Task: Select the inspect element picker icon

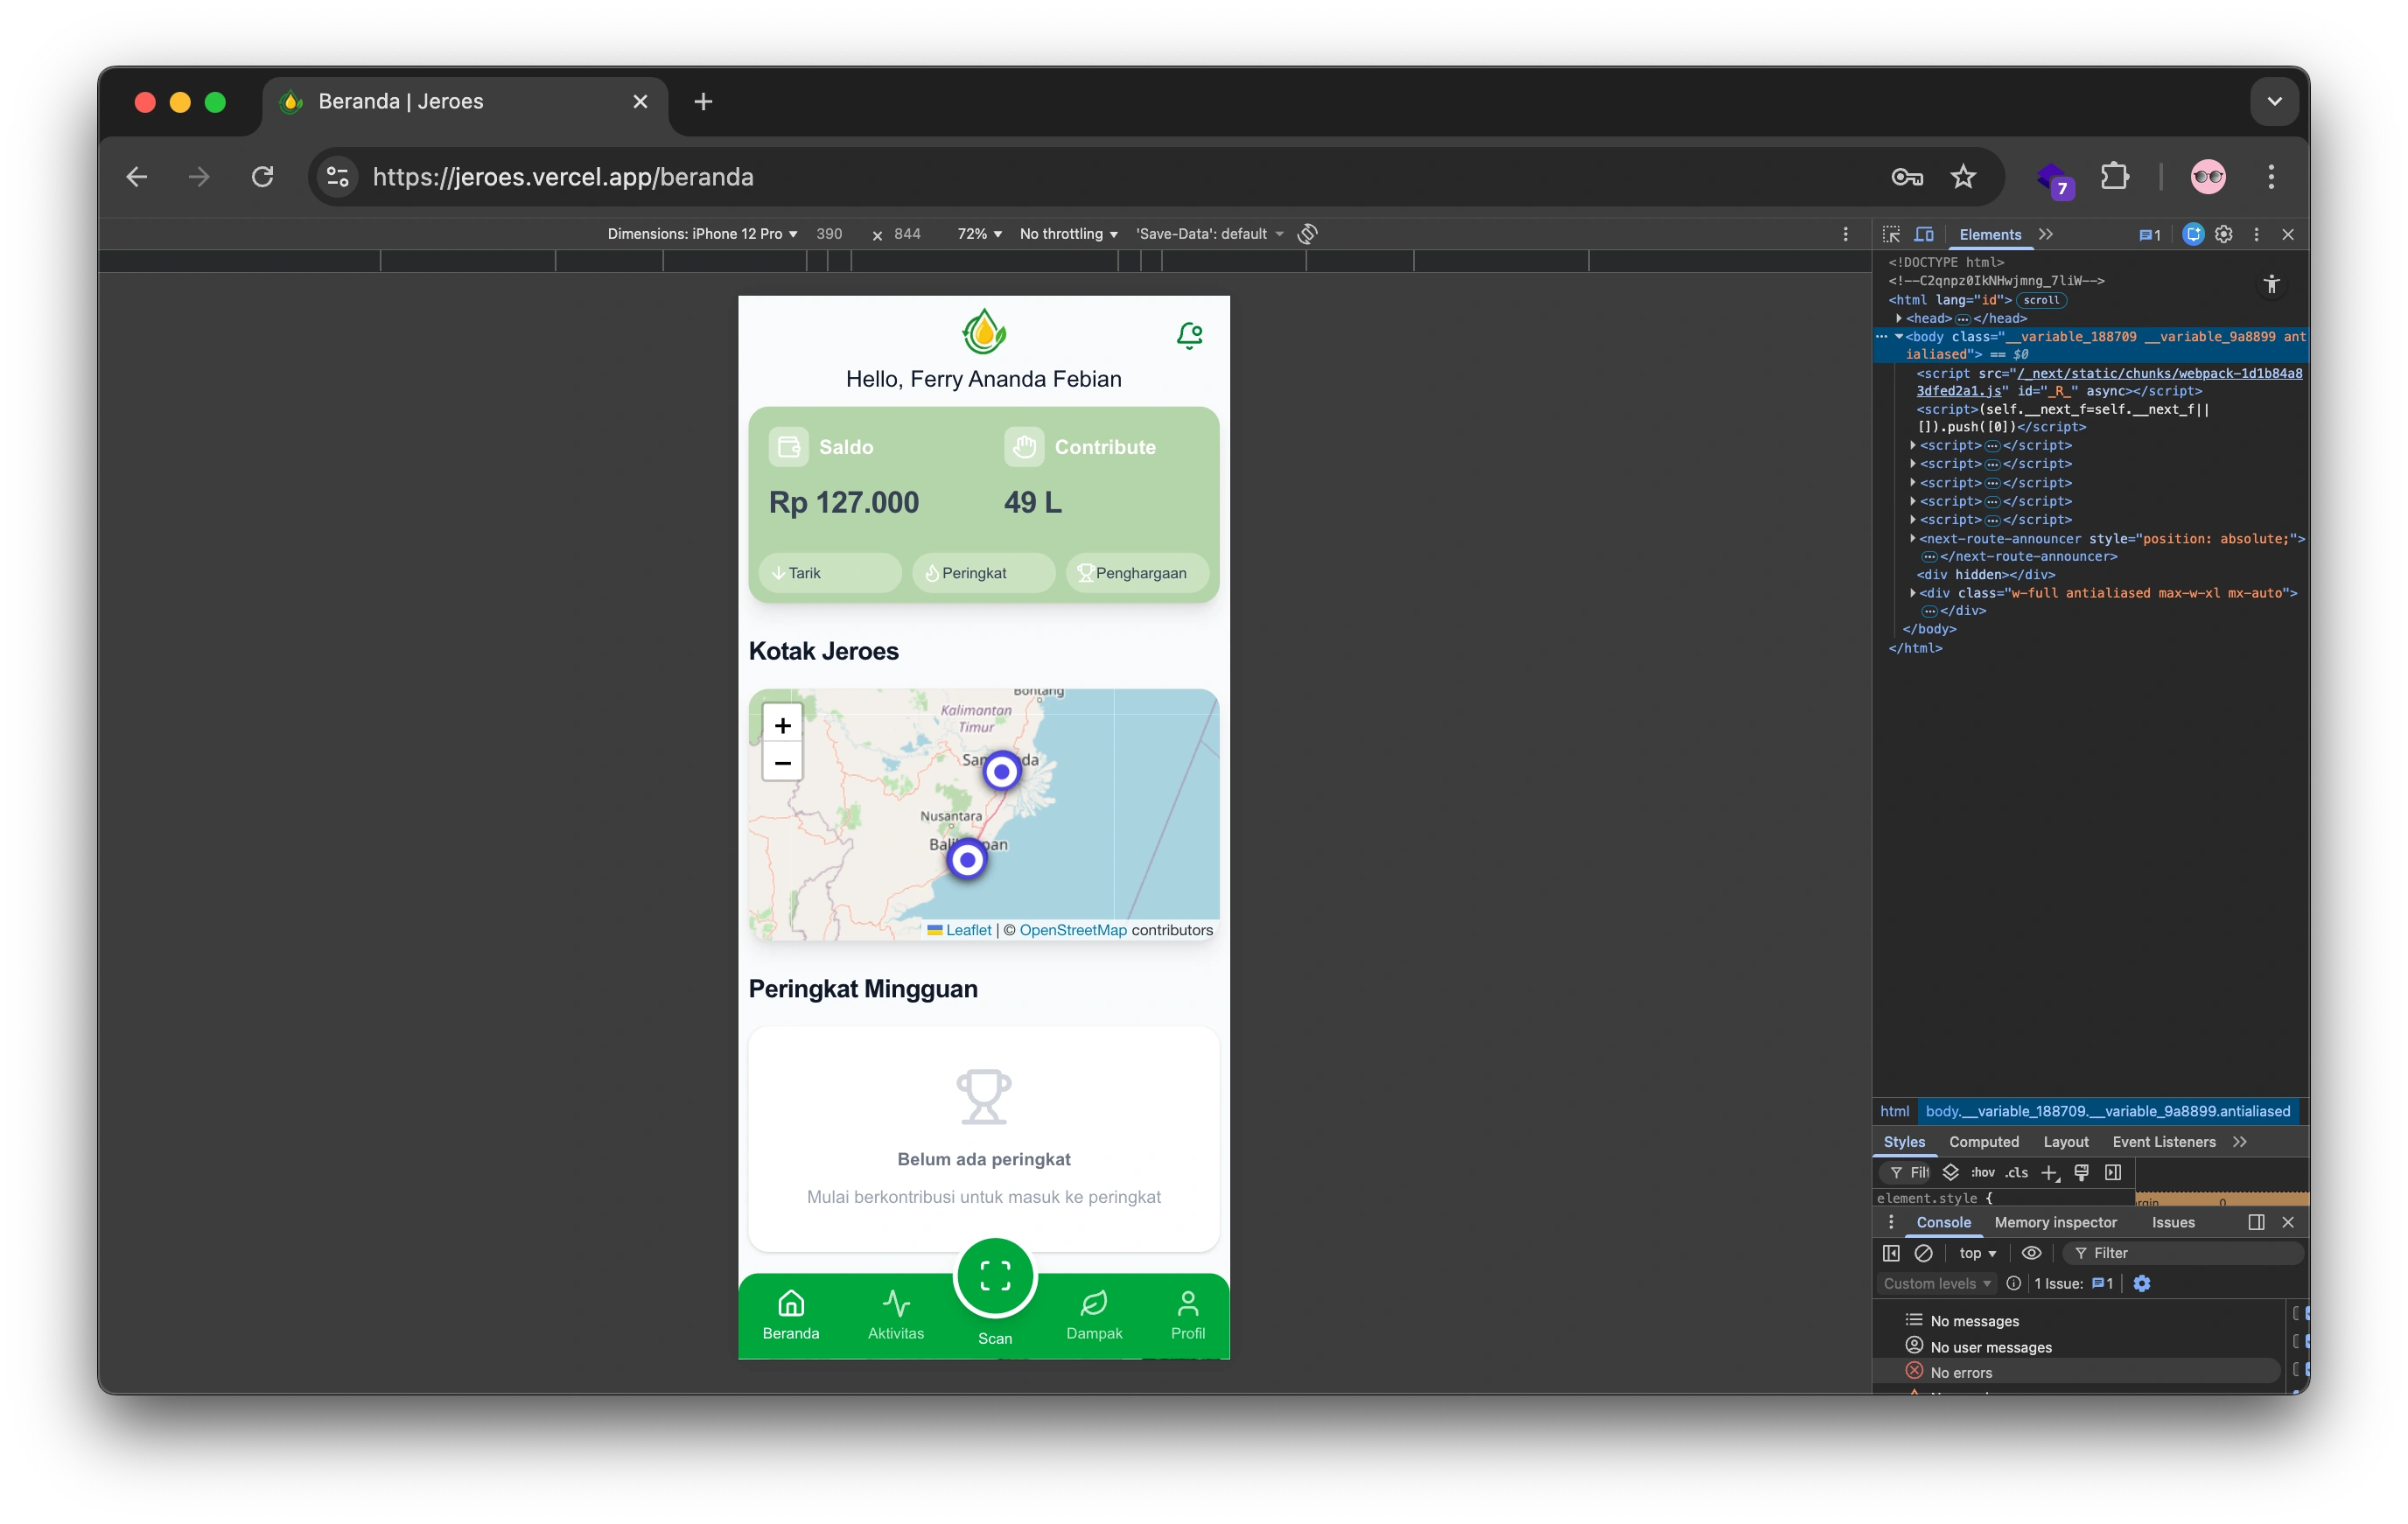Action: pyautogui.click(x=1890, y=234)
